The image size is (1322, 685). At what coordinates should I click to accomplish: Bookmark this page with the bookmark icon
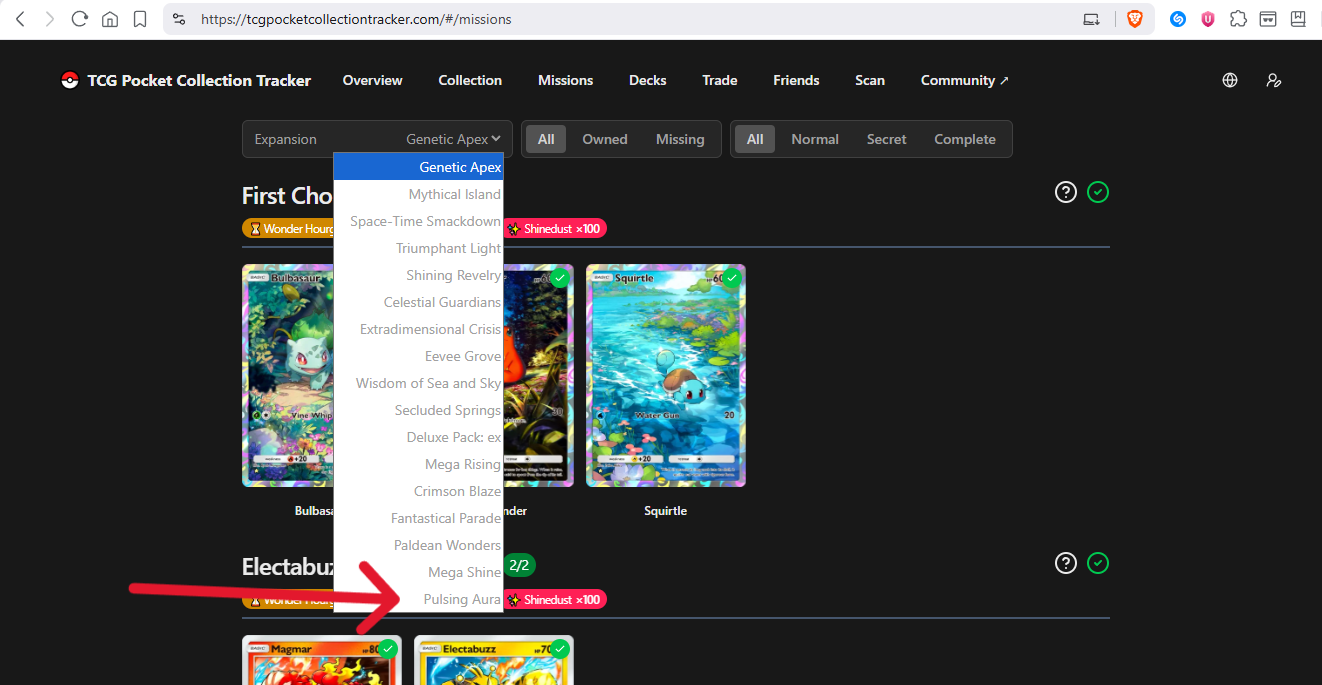click(x=140, y=19)
